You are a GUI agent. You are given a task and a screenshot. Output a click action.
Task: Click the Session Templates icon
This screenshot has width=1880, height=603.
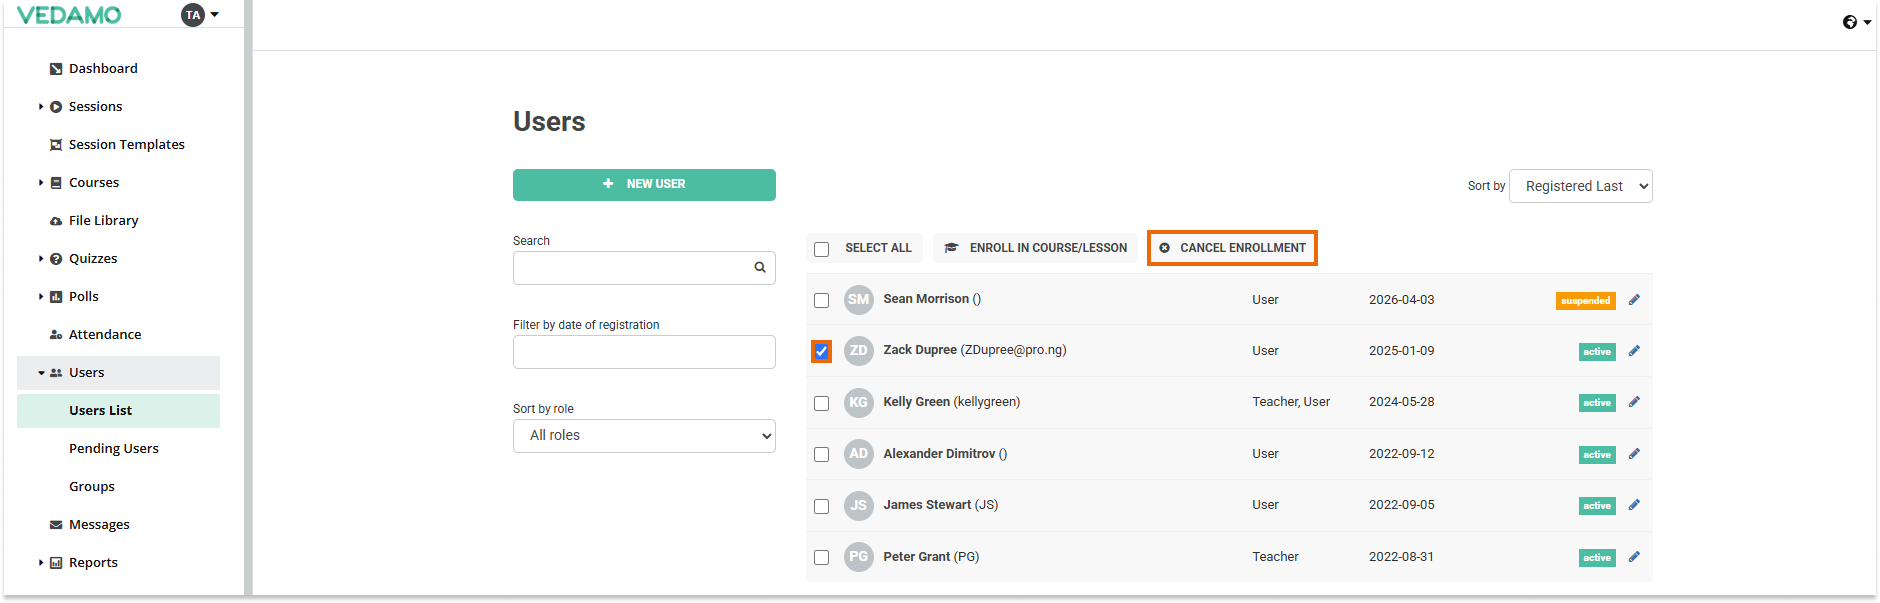[x=56, y=145]
